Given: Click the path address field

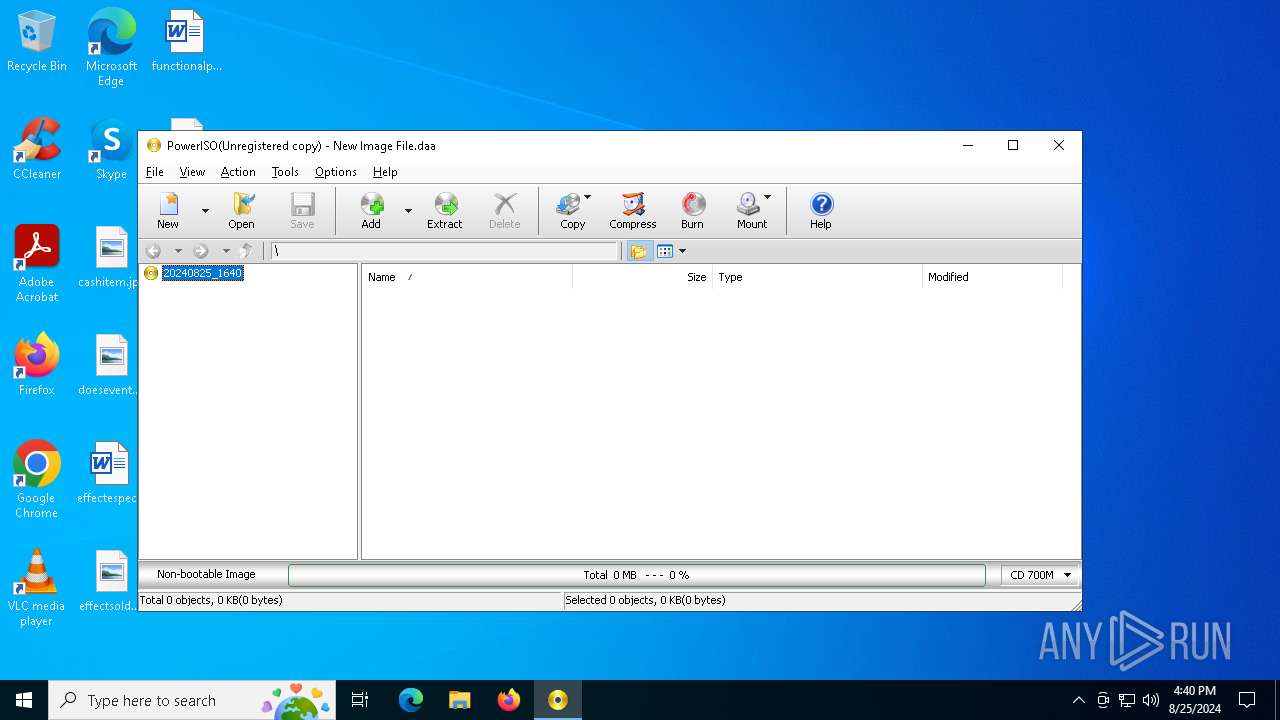Looking at the screenshot, I should 445,251.
